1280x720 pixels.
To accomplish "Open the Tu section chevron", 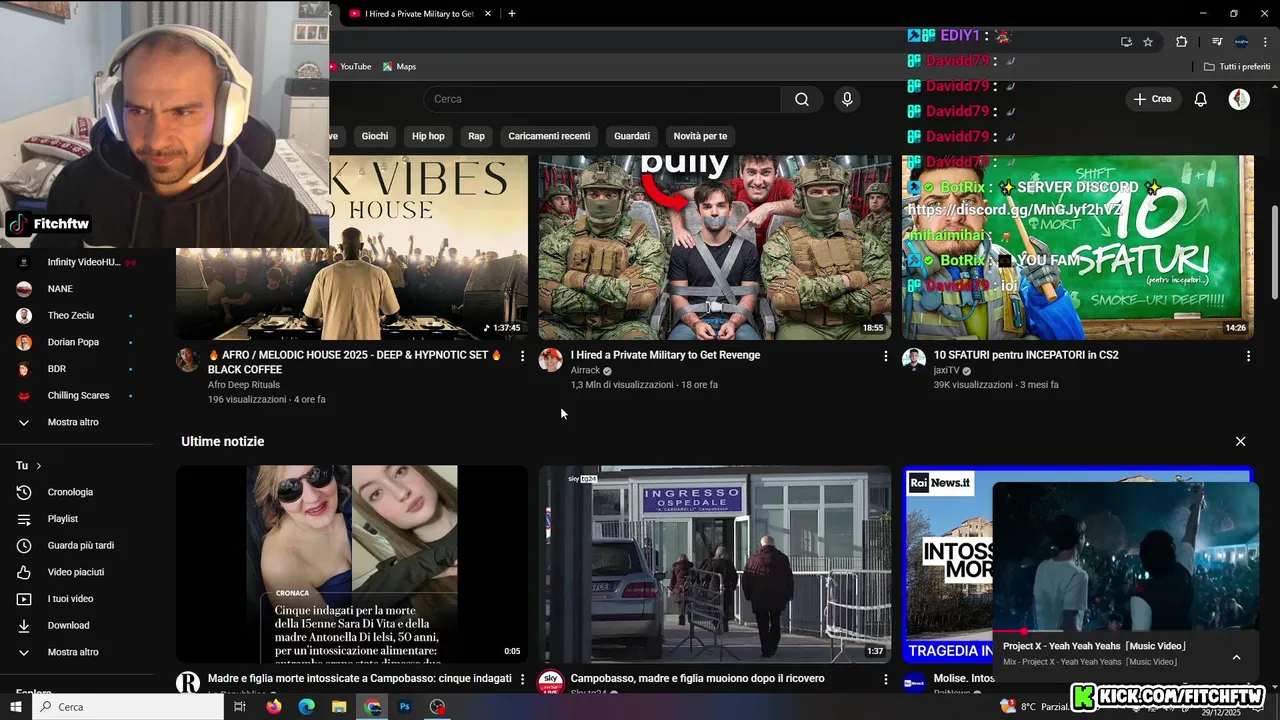I will pyautogui.click(x=39, y=466).
